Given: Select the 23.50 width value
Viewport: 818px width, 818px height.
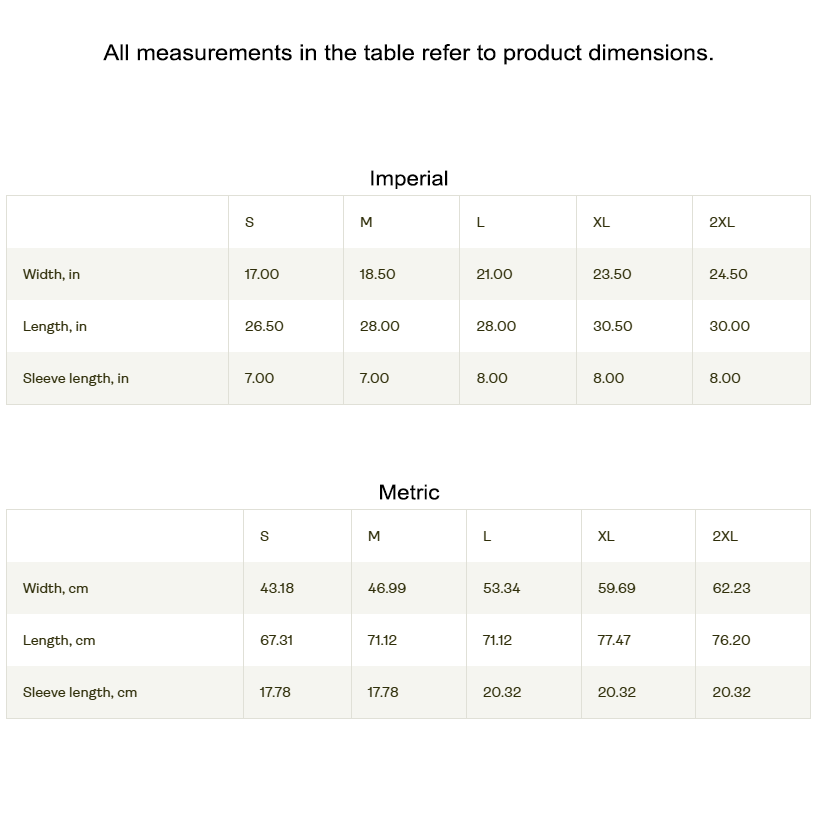Looking at the screenshot, I should (x=612, y=274).
